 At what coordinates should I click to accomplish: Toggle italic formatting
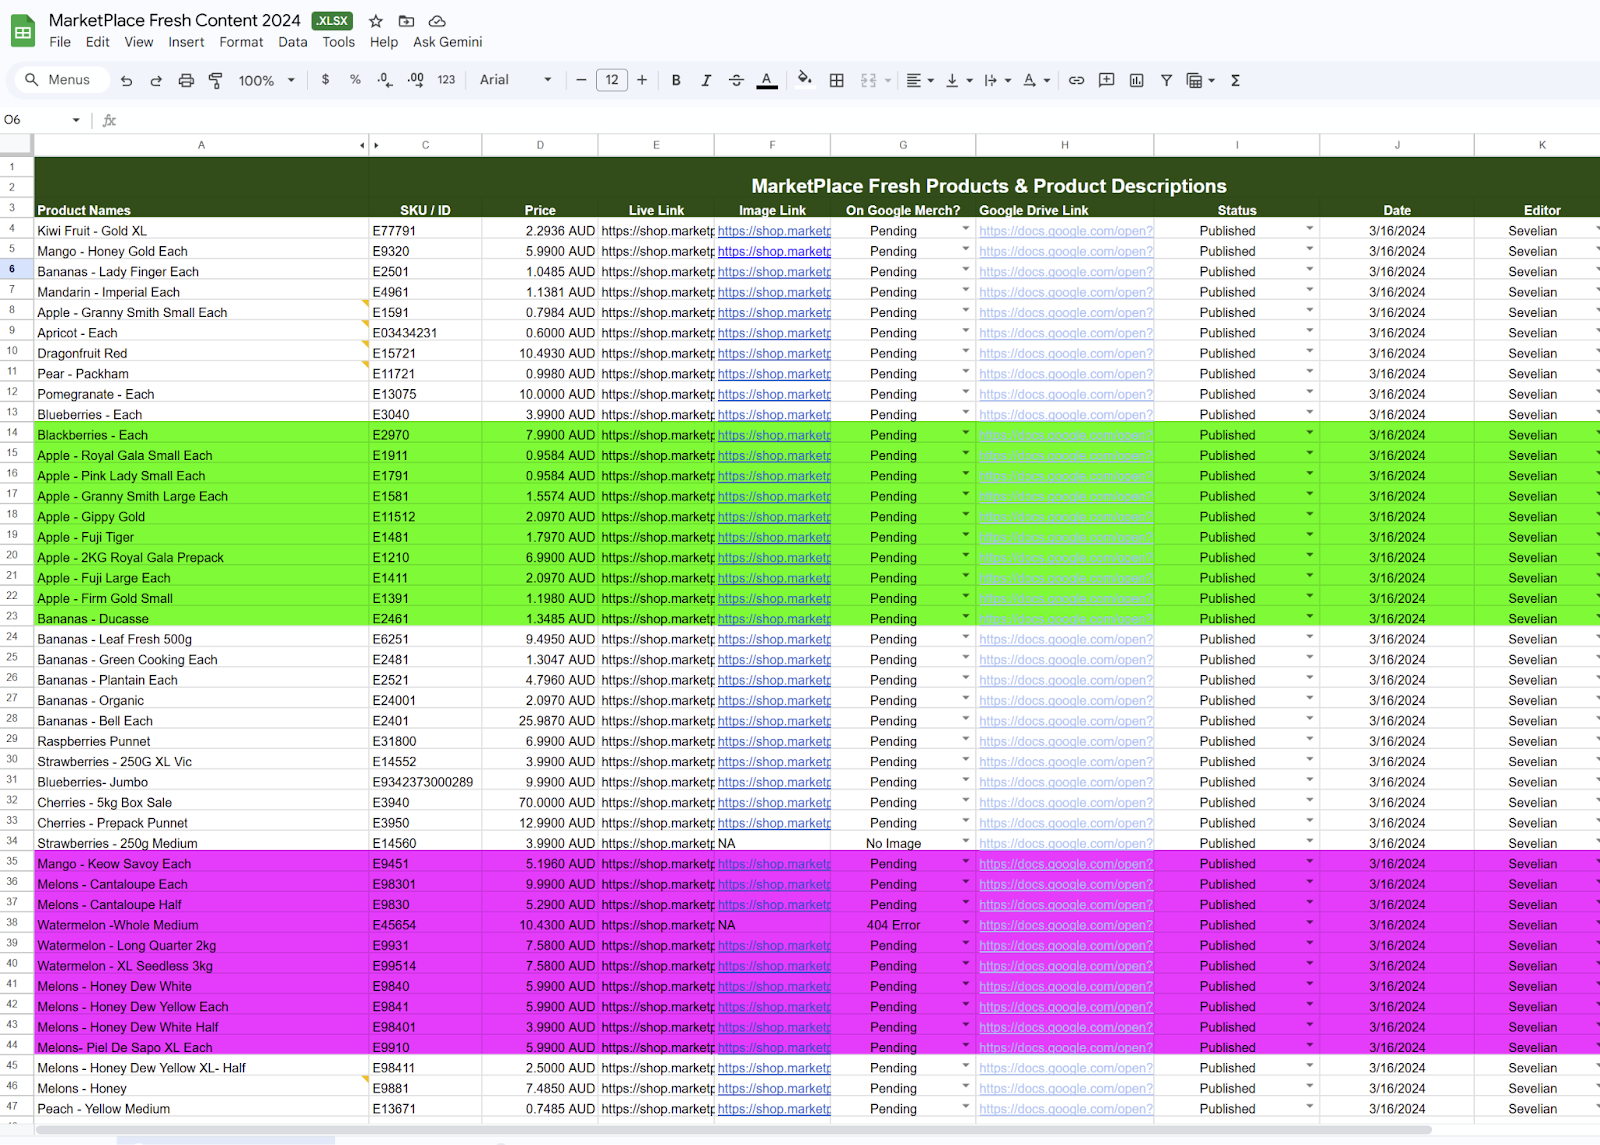coord(706,80)
